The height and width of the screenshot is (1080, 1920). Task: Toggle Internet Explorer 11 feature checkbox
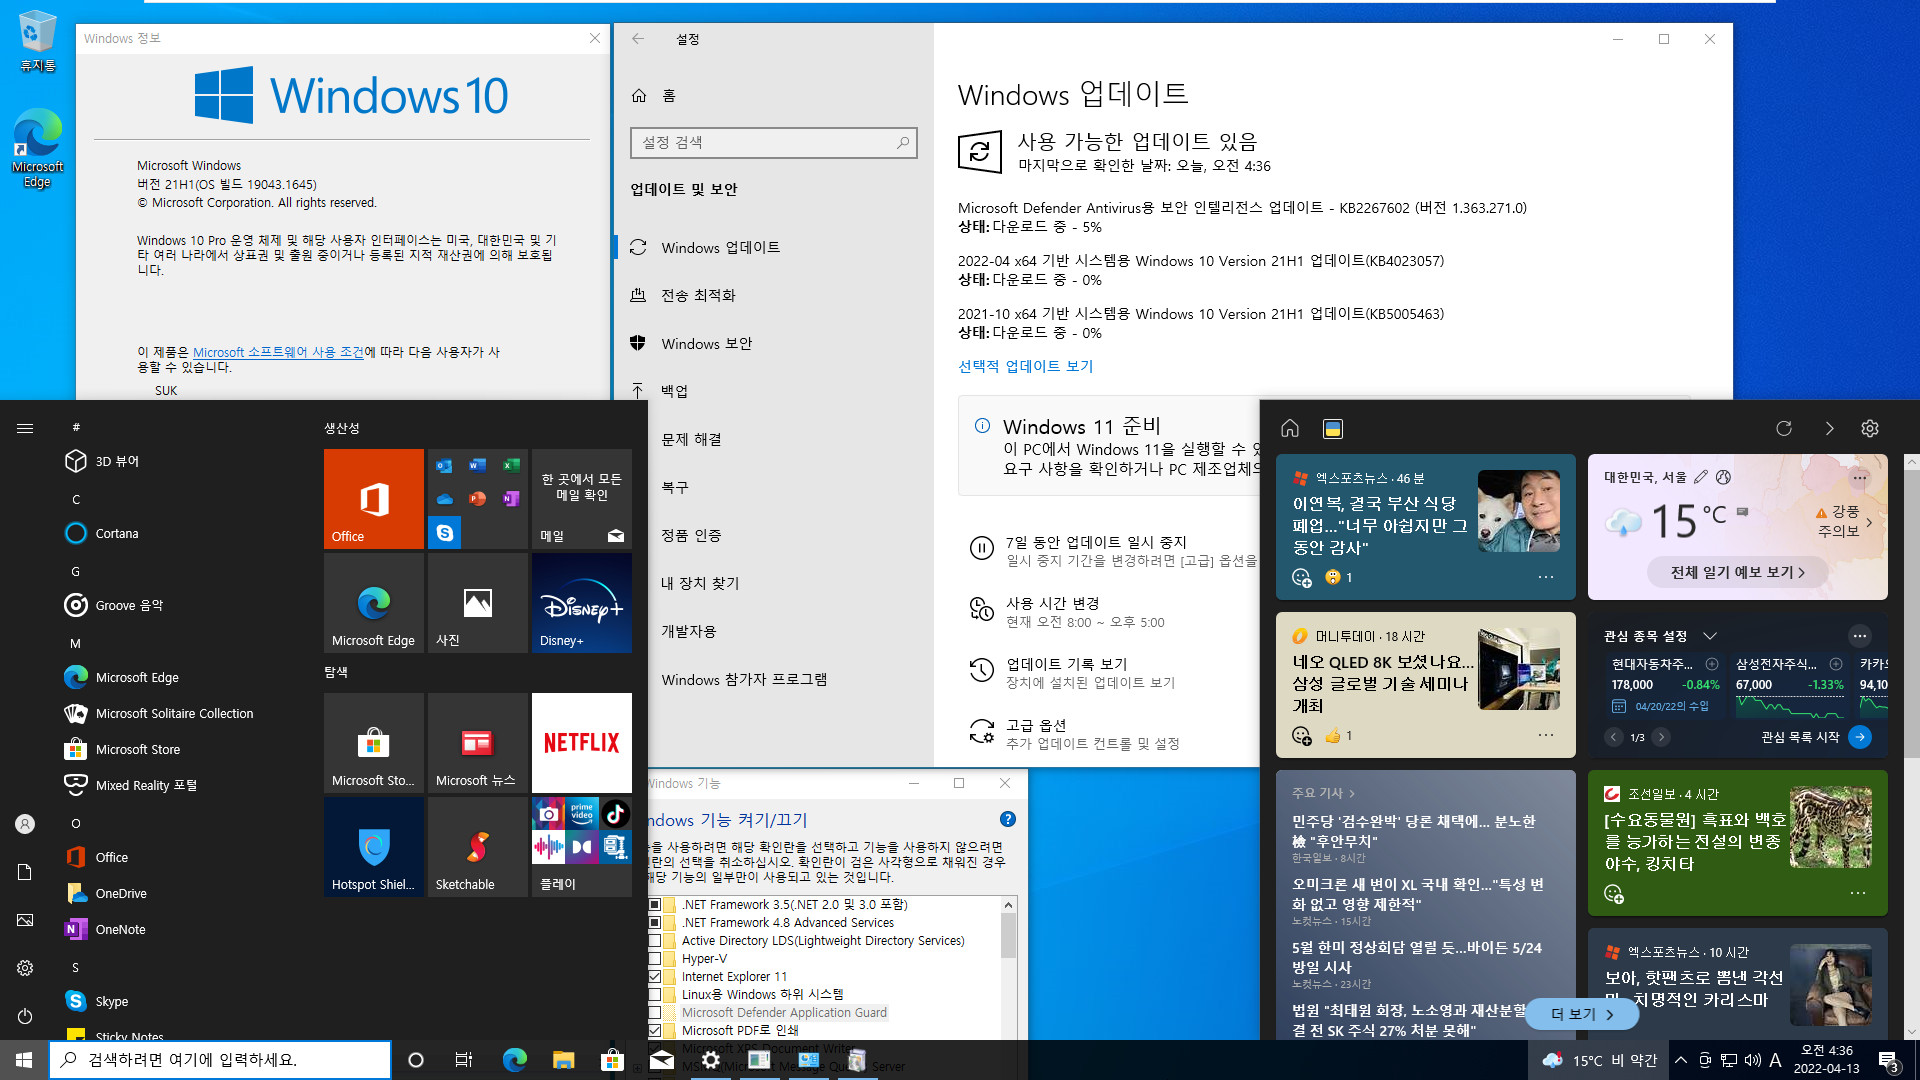click(654, 976)
